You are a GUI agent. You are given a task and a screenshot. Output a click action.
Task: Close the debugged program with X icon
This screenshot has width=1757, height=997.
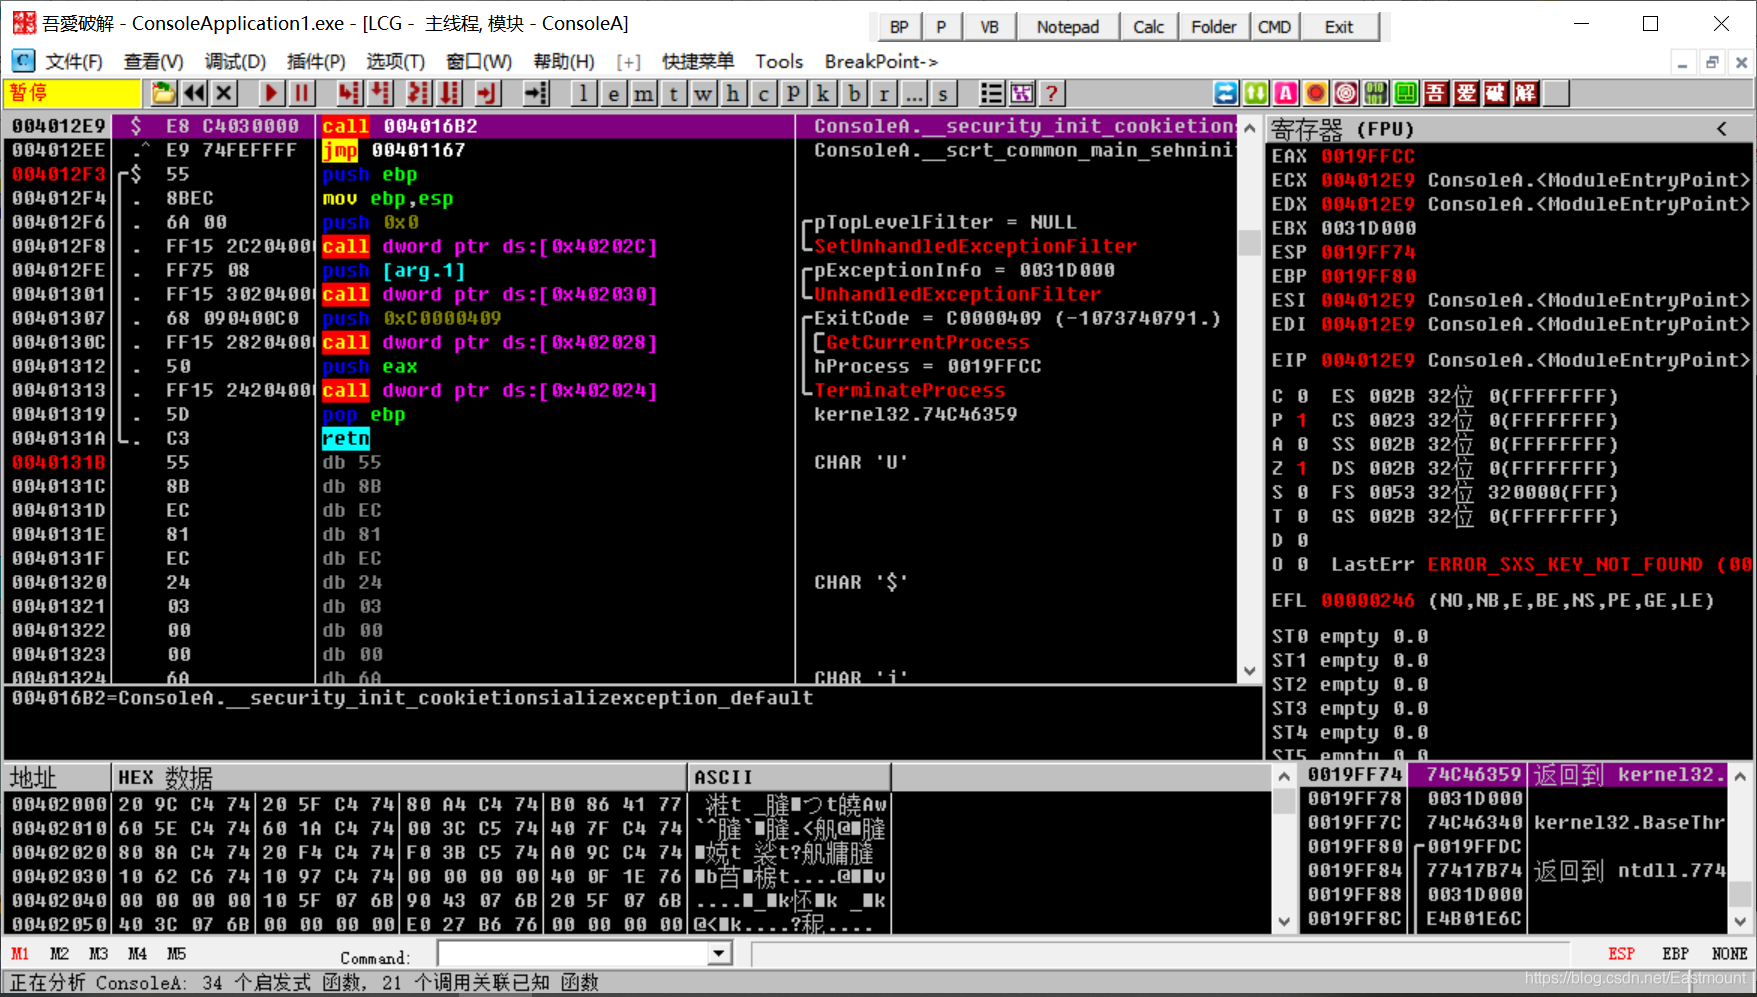pyautogui.click(x=224, y=94)
